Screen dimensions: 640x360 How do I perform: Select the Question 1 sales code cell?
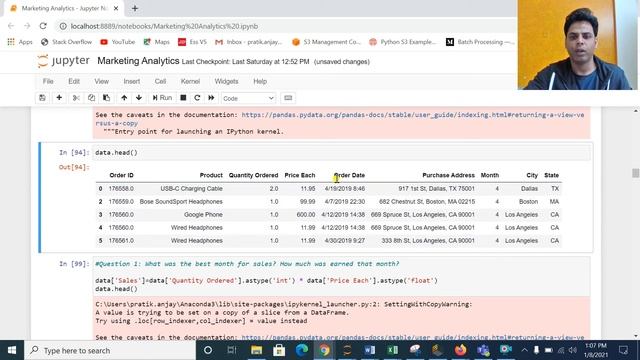tap(341, 276)
